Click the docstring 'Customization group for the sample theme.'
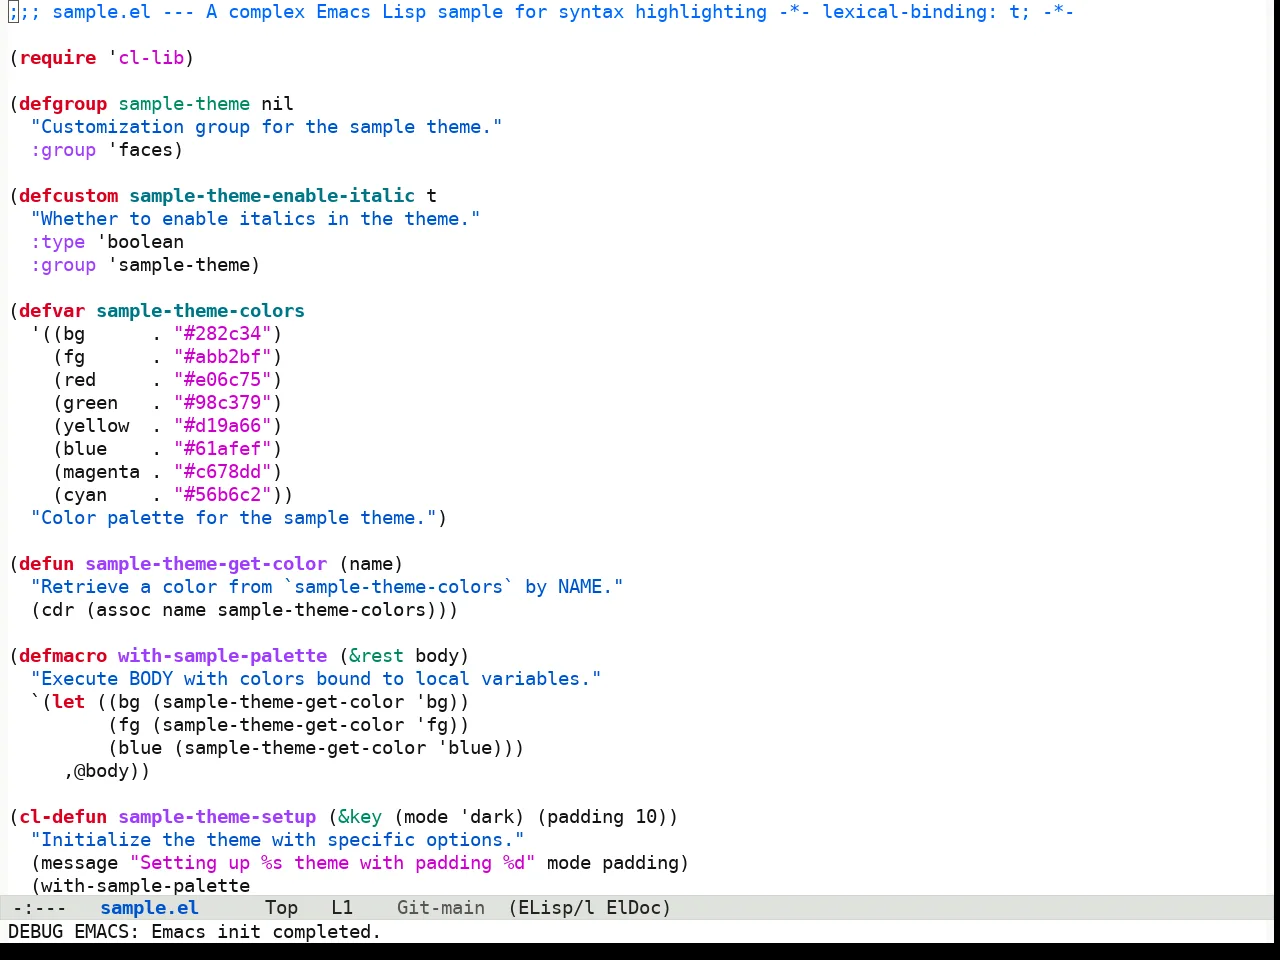 coord(266,126)
